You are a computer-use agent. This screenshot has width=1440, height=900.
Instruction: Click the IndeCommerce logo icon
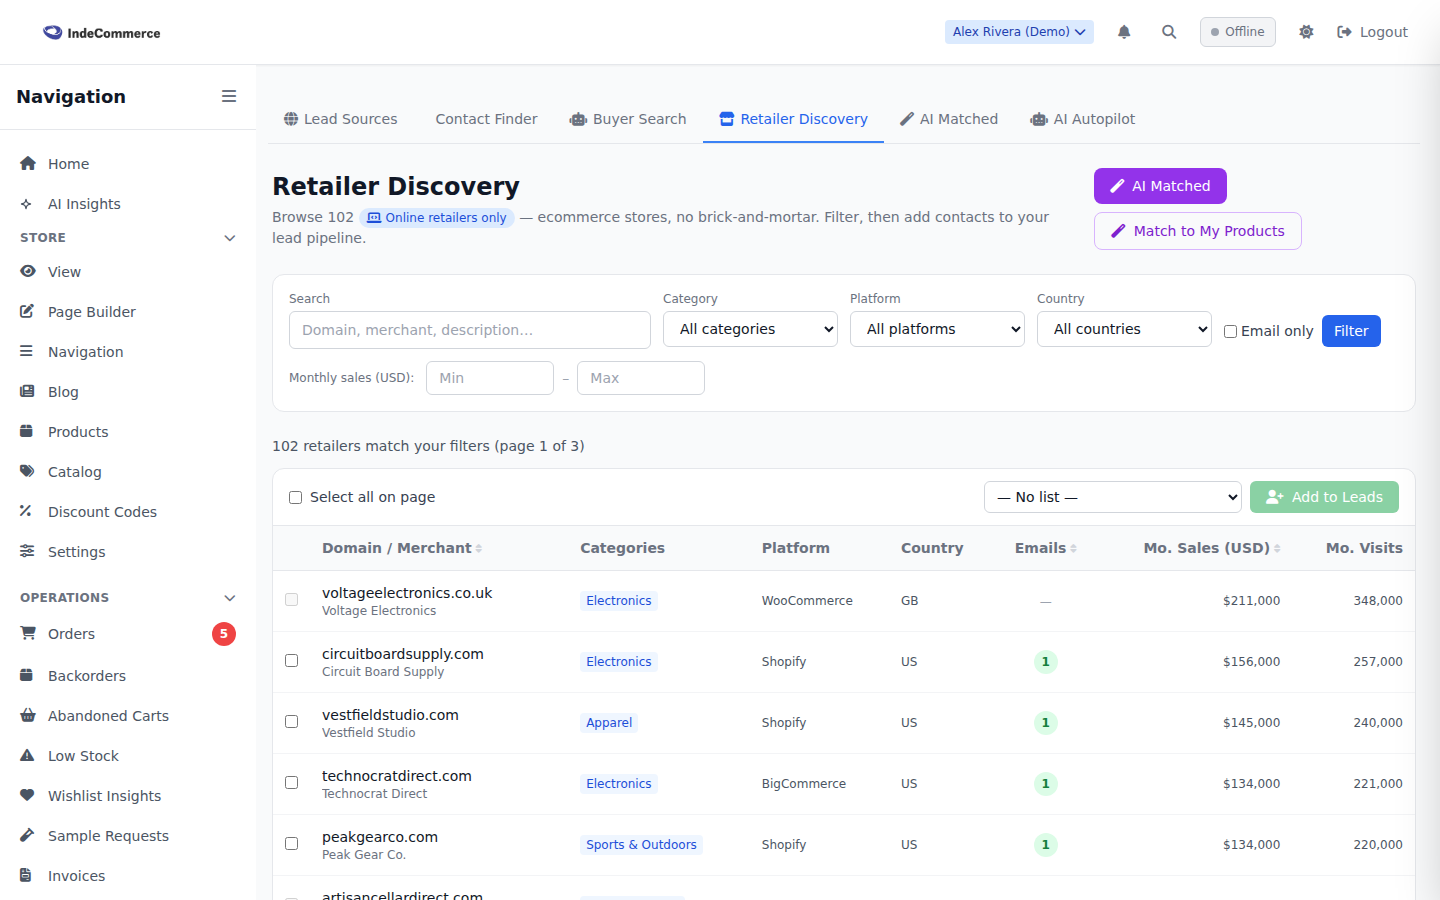(52, 32)
